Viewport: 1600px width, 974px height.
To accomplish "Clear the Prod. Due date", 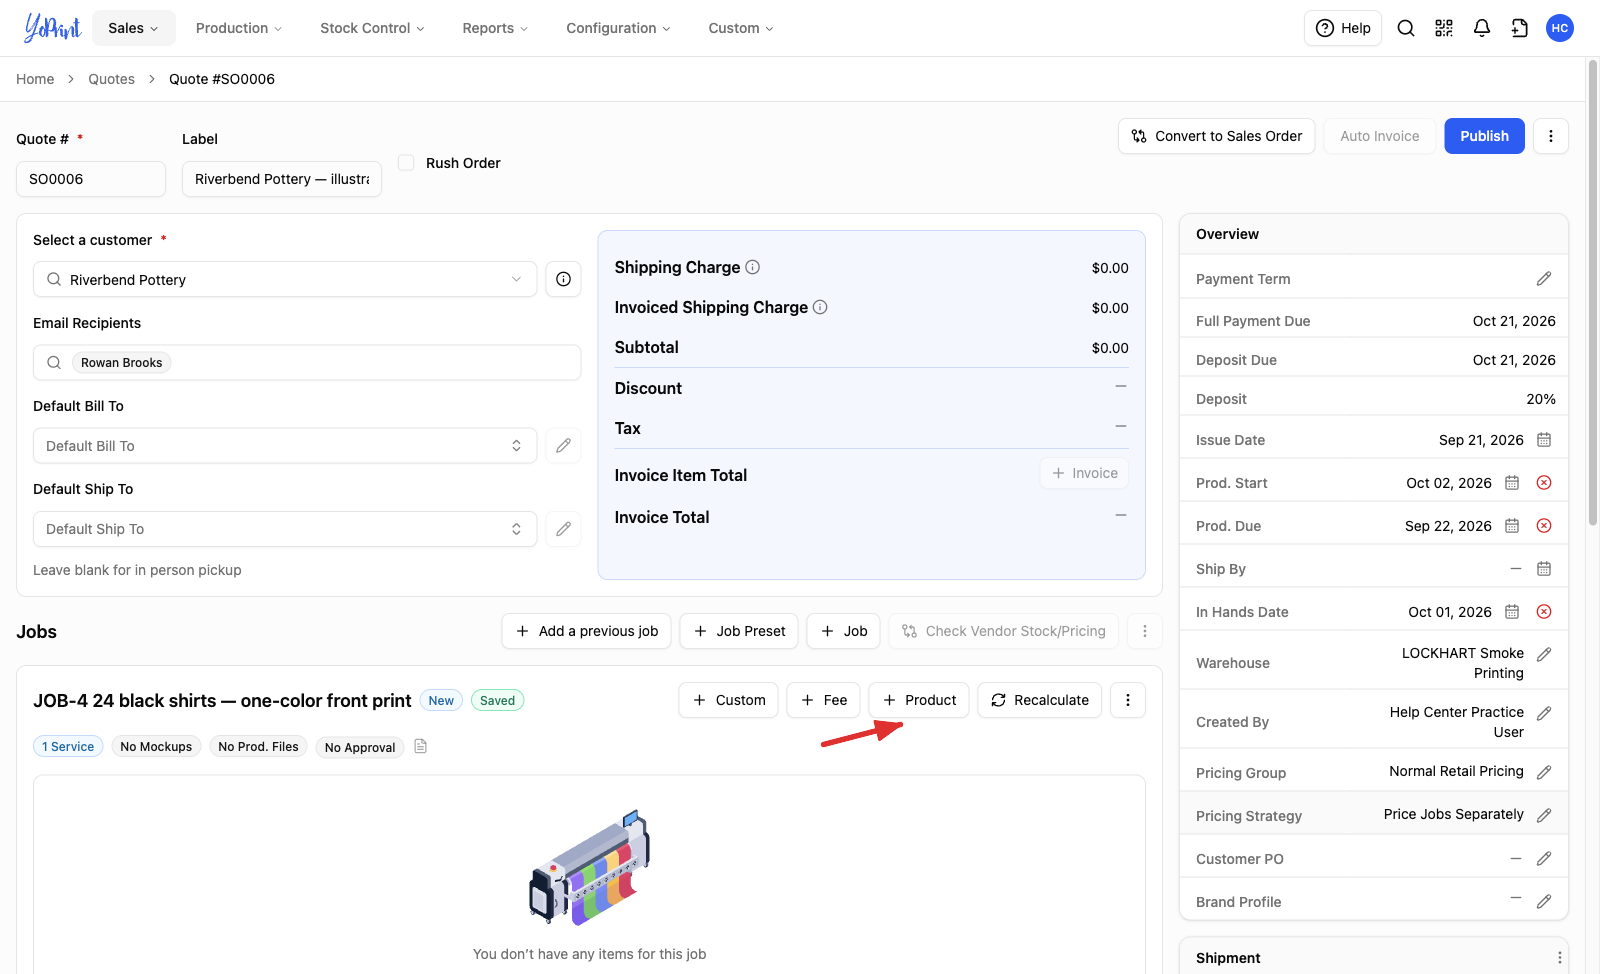I will 1544,526.
